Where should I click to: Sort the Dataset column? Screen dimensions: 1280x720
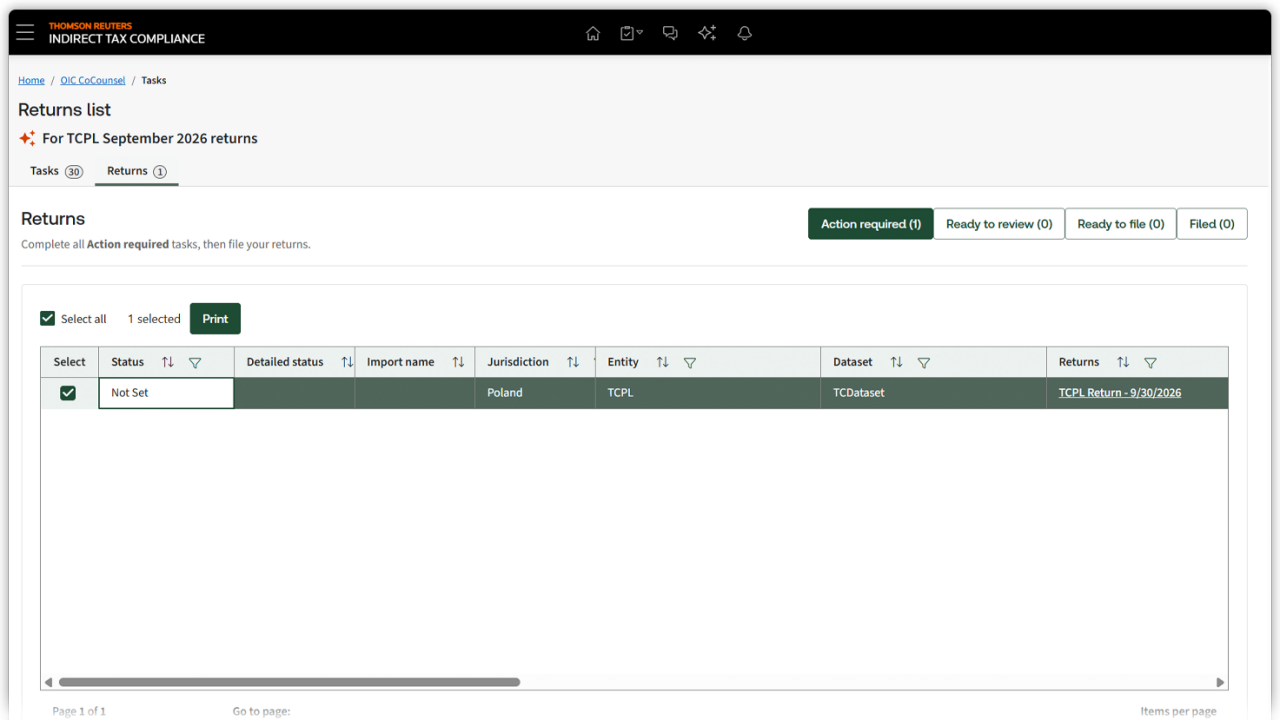click(897, 362)
